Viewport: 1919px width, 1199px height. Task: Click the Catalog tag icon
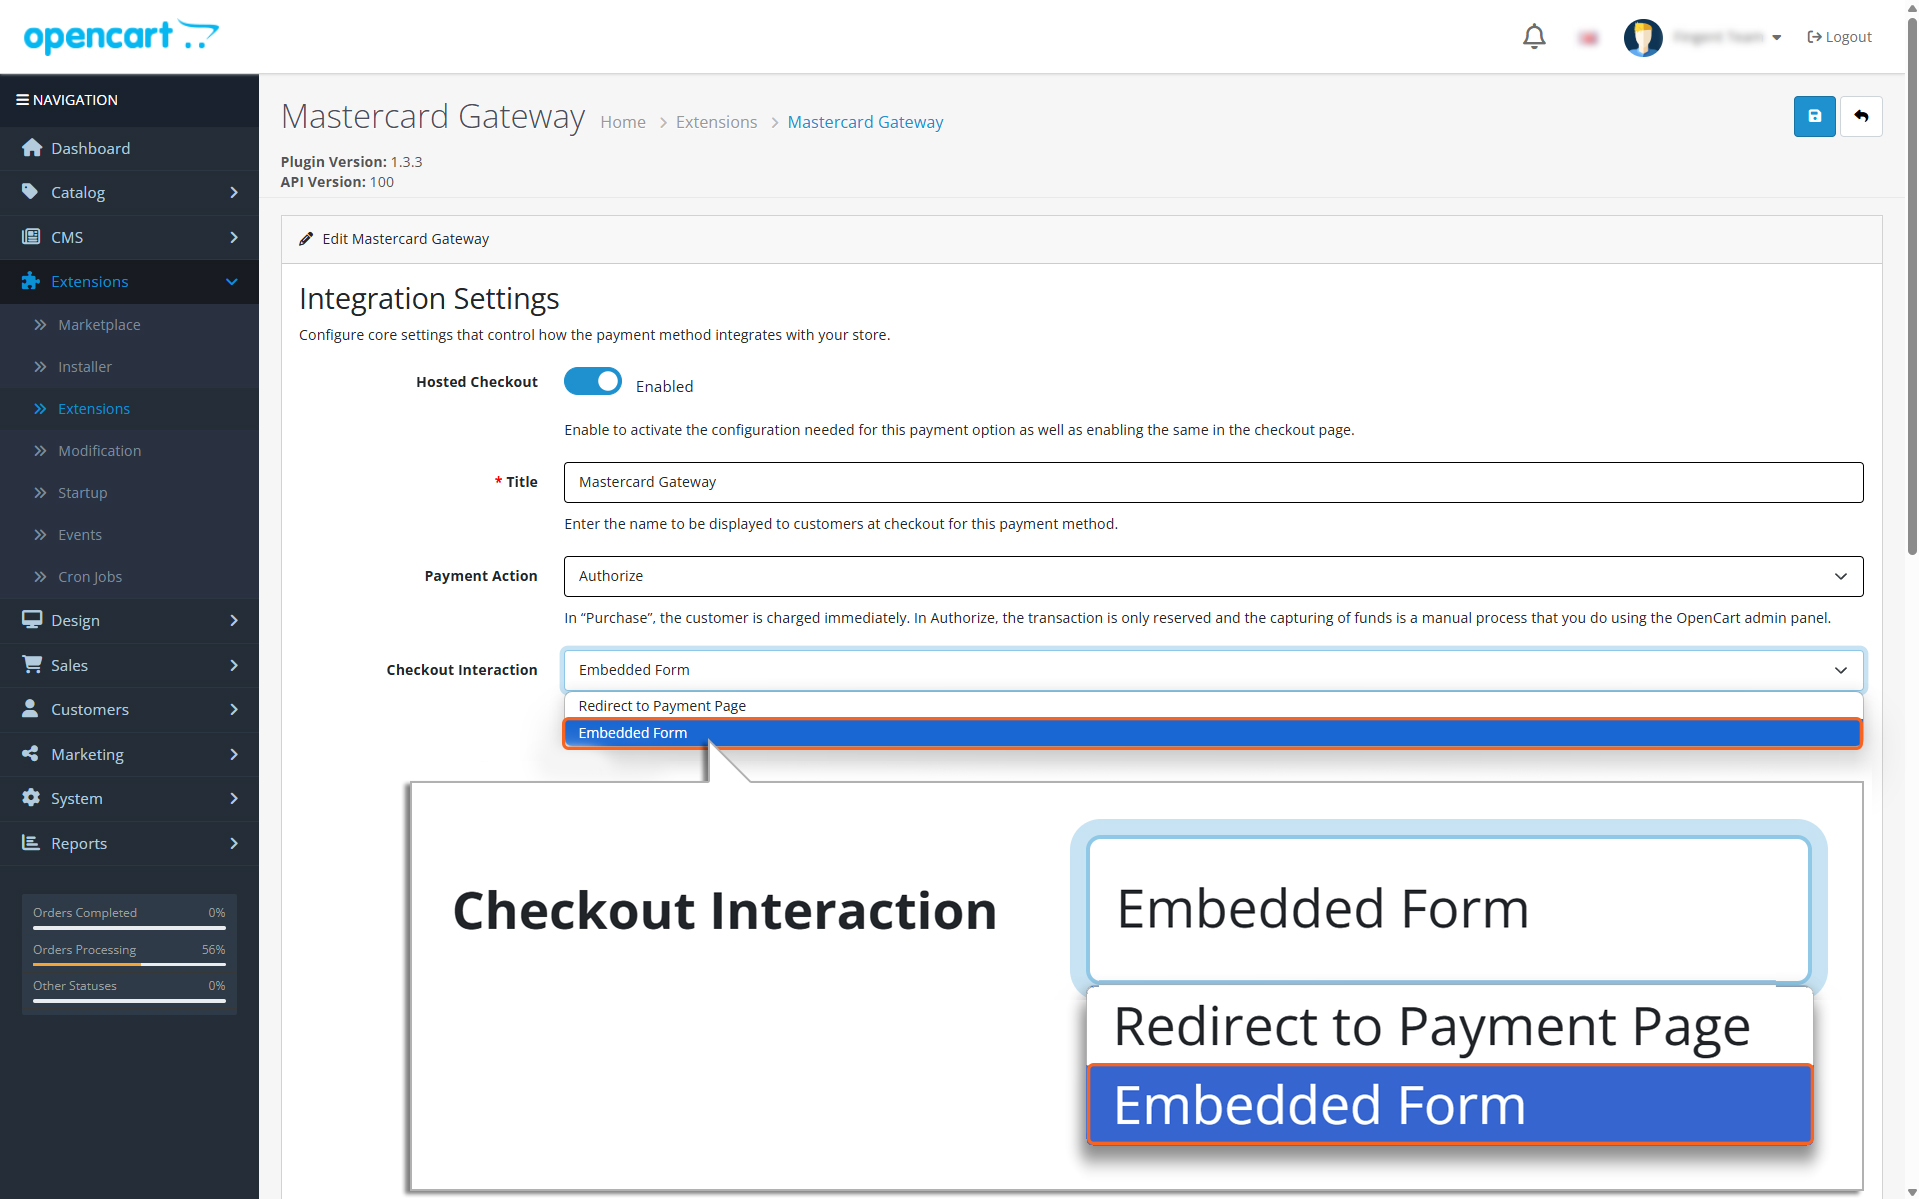[31, 192]
